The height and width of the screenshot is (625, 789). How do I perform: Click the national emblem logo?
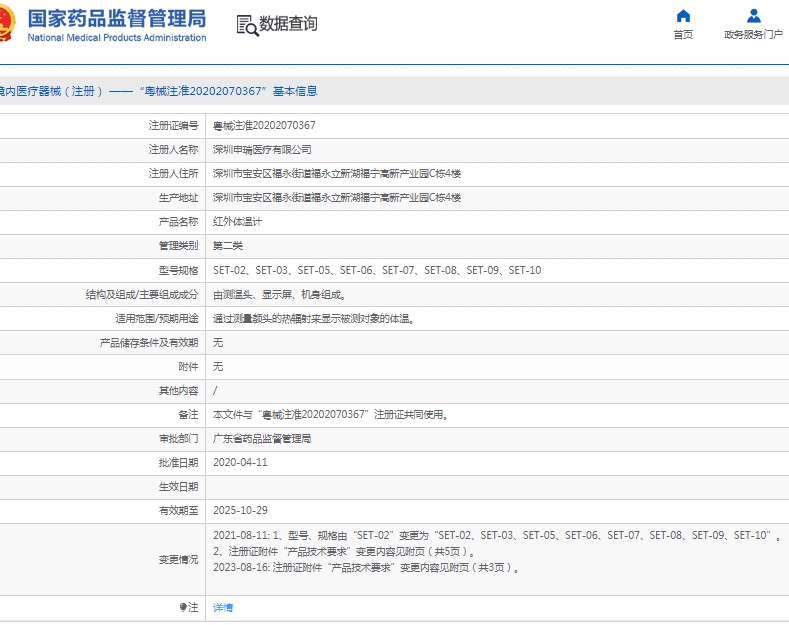[7, 23]
